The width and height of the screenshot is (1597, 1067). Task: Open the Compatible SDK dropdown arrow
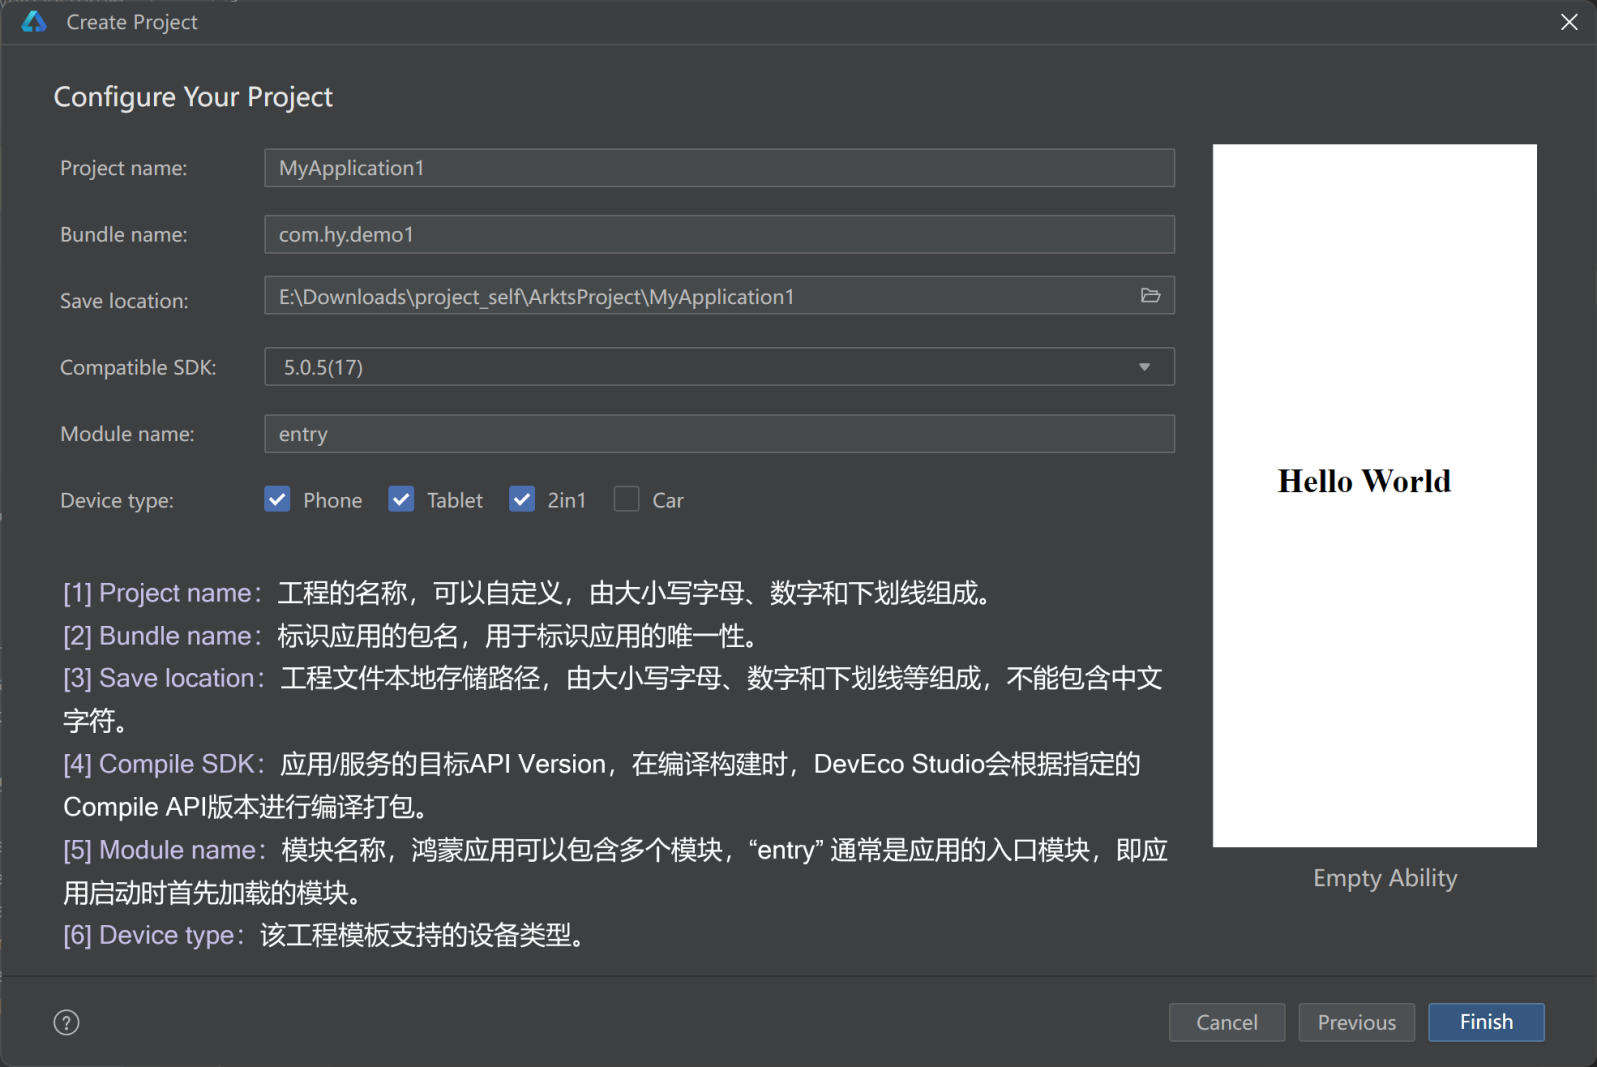tap(1144, 367)
